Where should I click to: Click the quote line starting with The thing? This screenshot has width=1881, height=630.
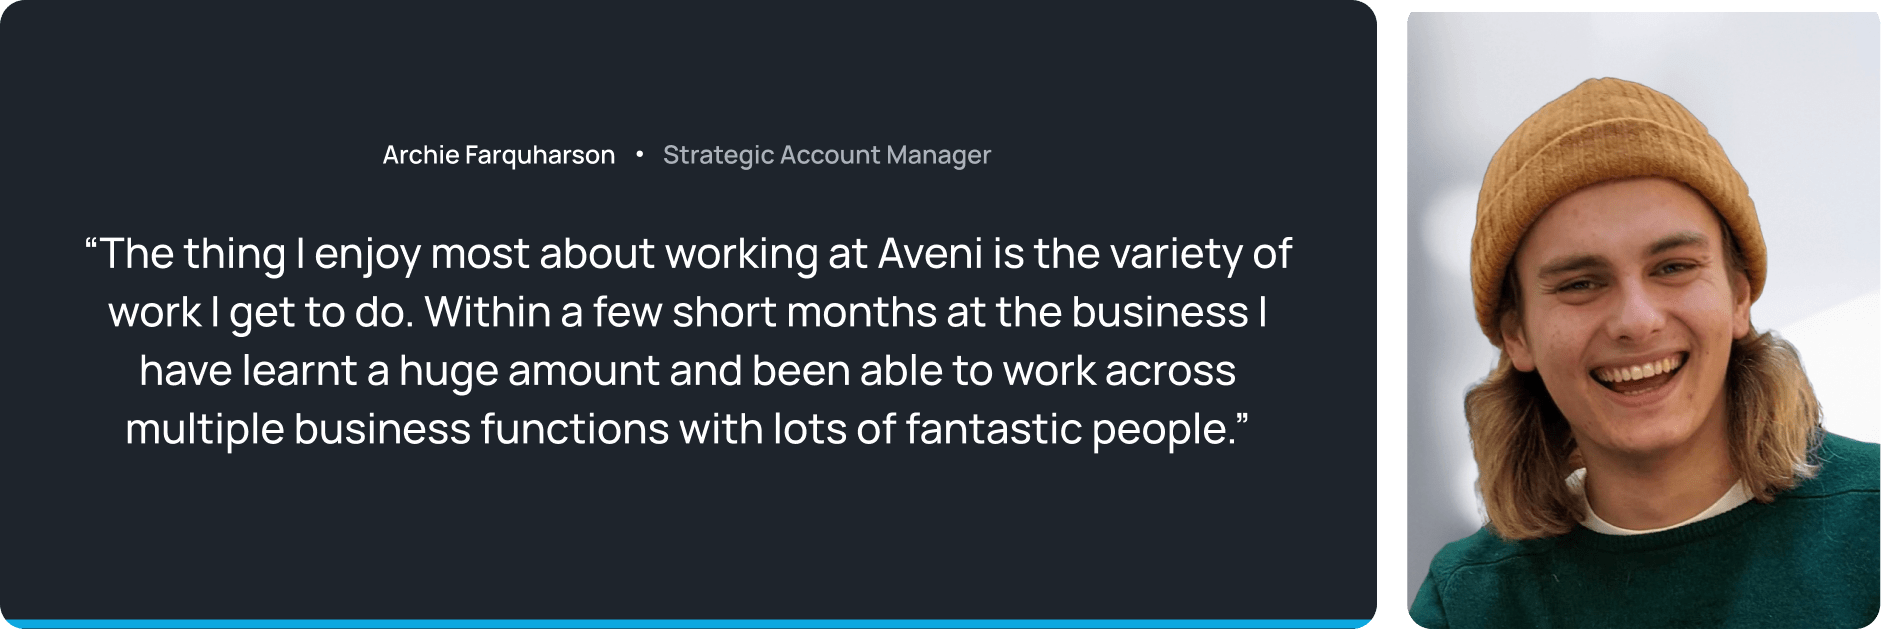click(688, 255)
